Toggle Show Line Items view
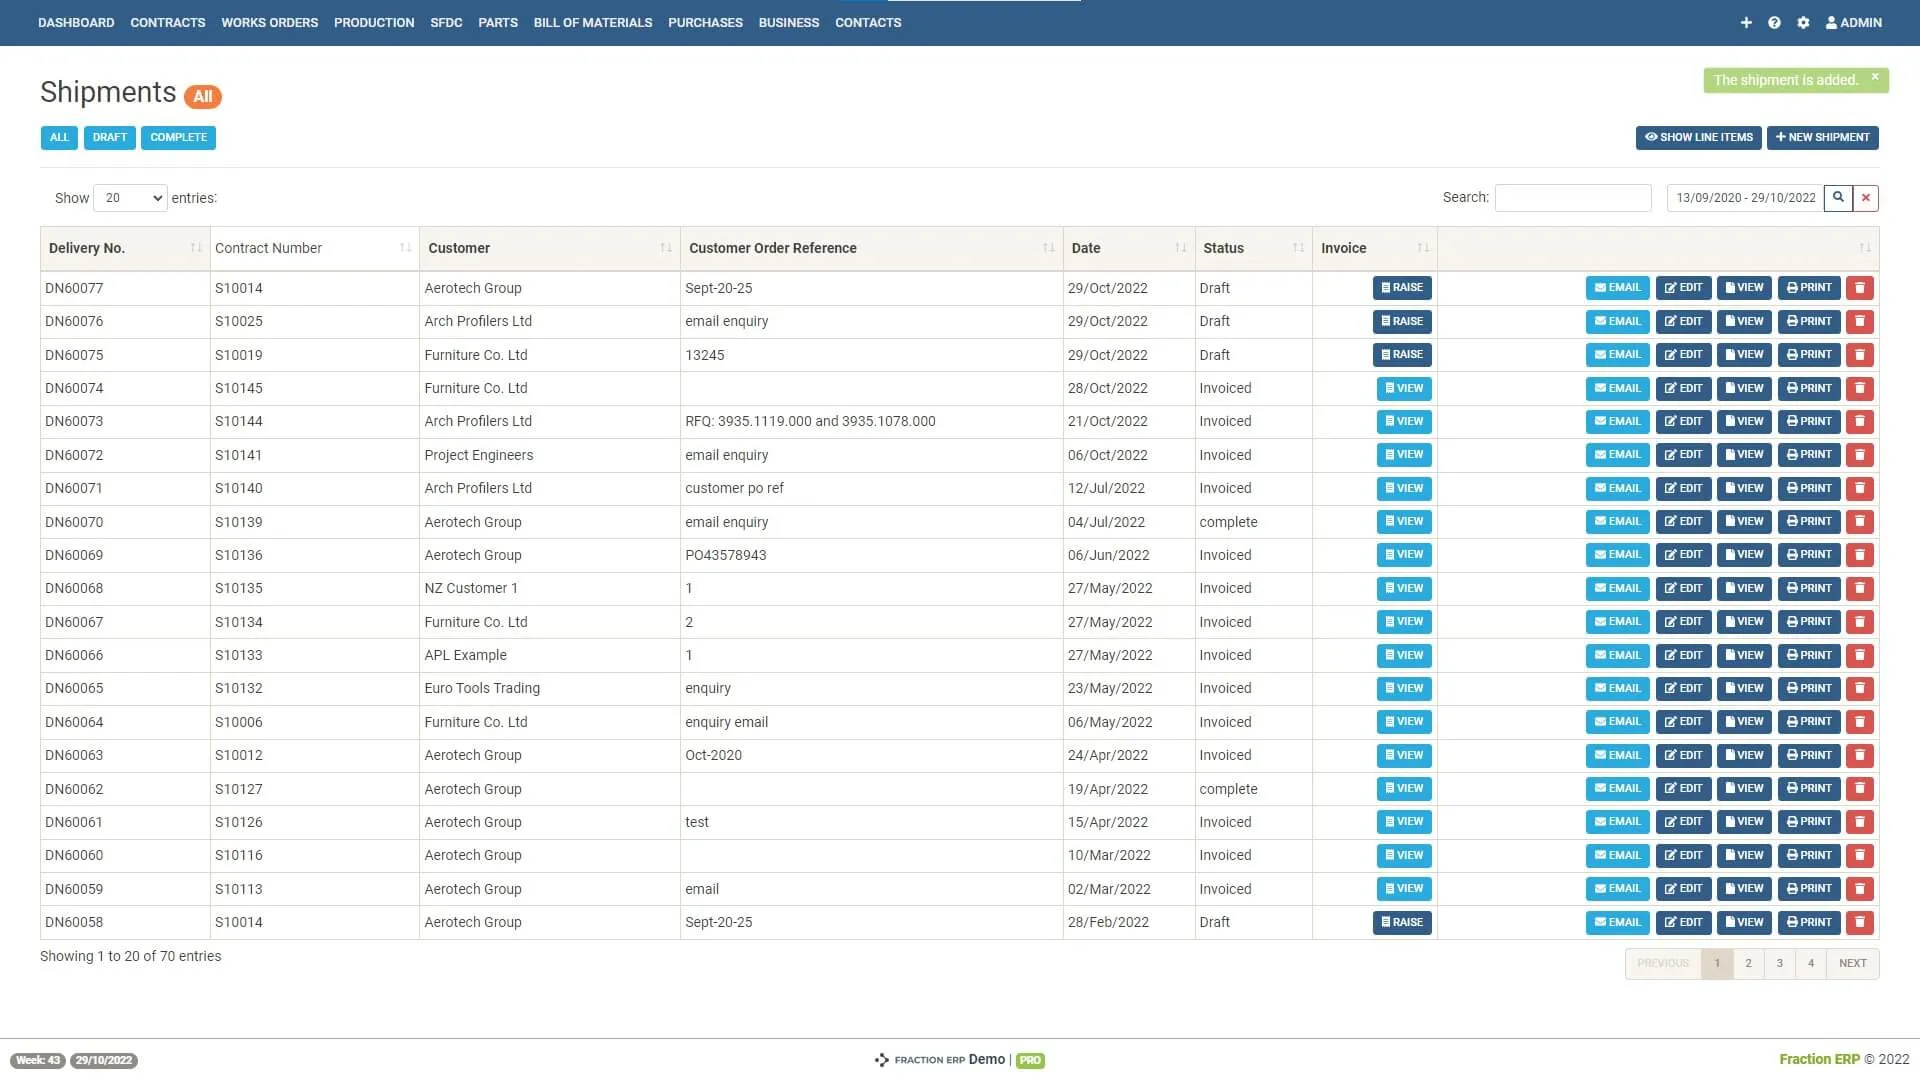The image size is (1920, 1080). coord(1698,138)
